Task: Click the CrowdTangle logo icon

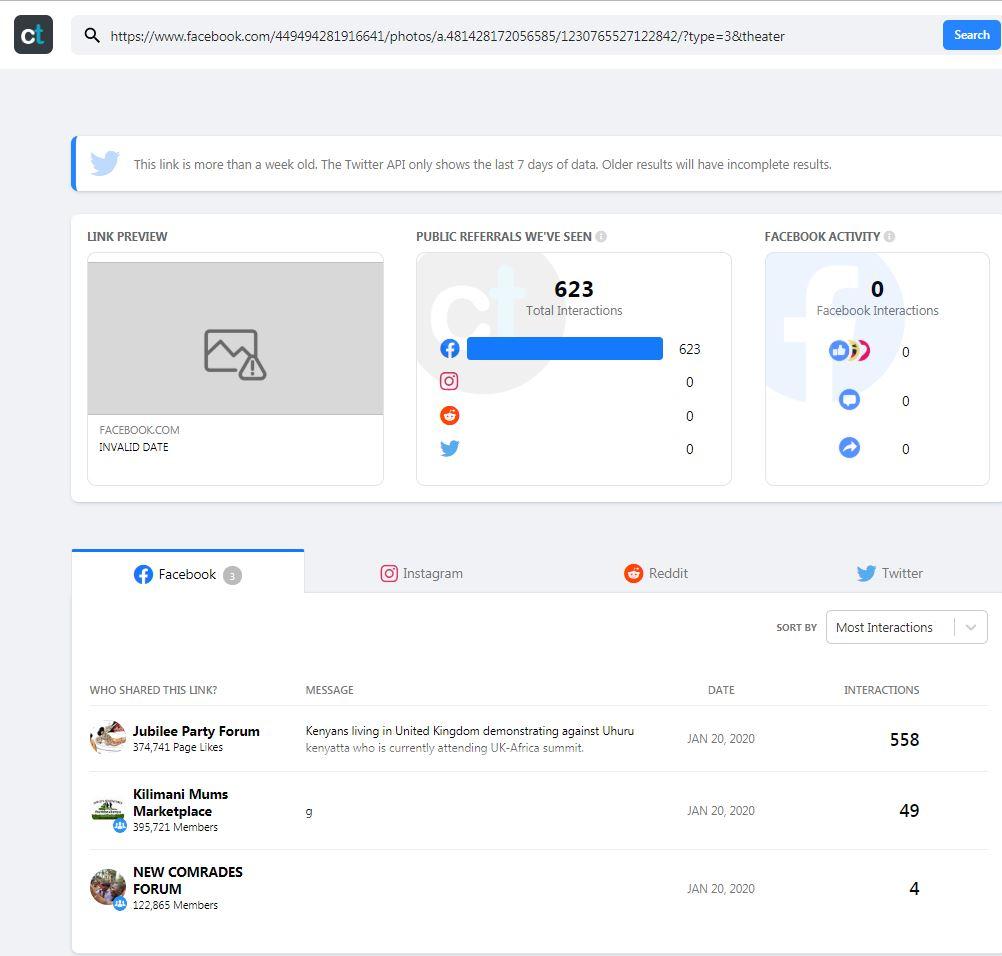Action: click(x=33, y=35)
